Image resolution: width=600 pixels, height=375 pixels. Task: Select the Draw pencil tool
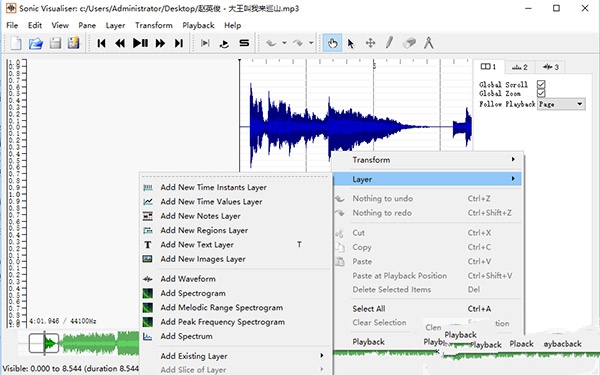(389, 43)
